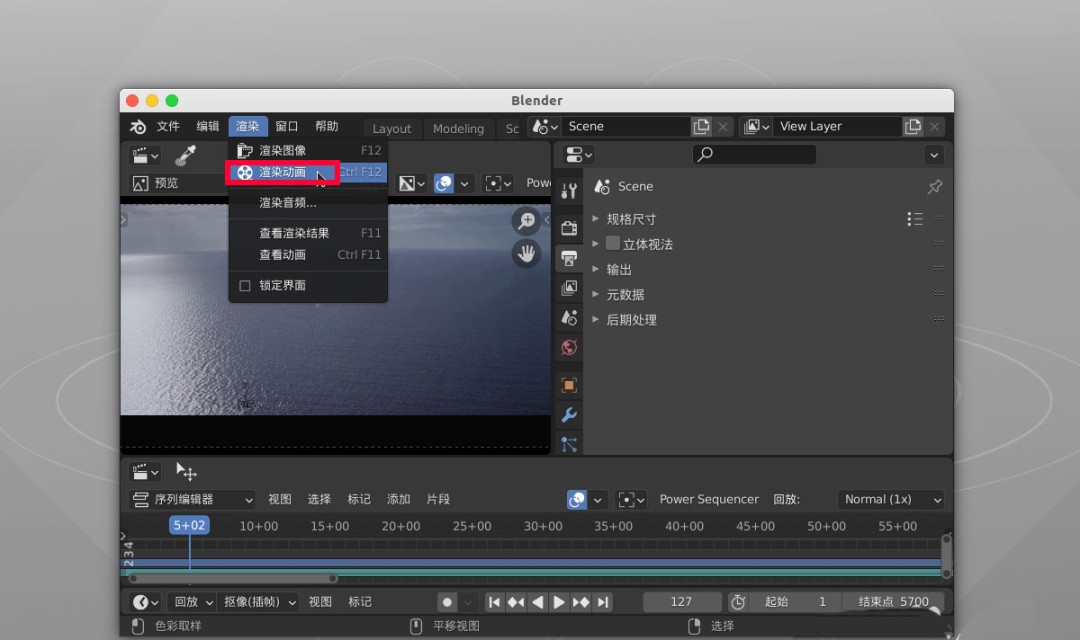Pin the Scene data in the Properties editor

[x=934, y=186]
